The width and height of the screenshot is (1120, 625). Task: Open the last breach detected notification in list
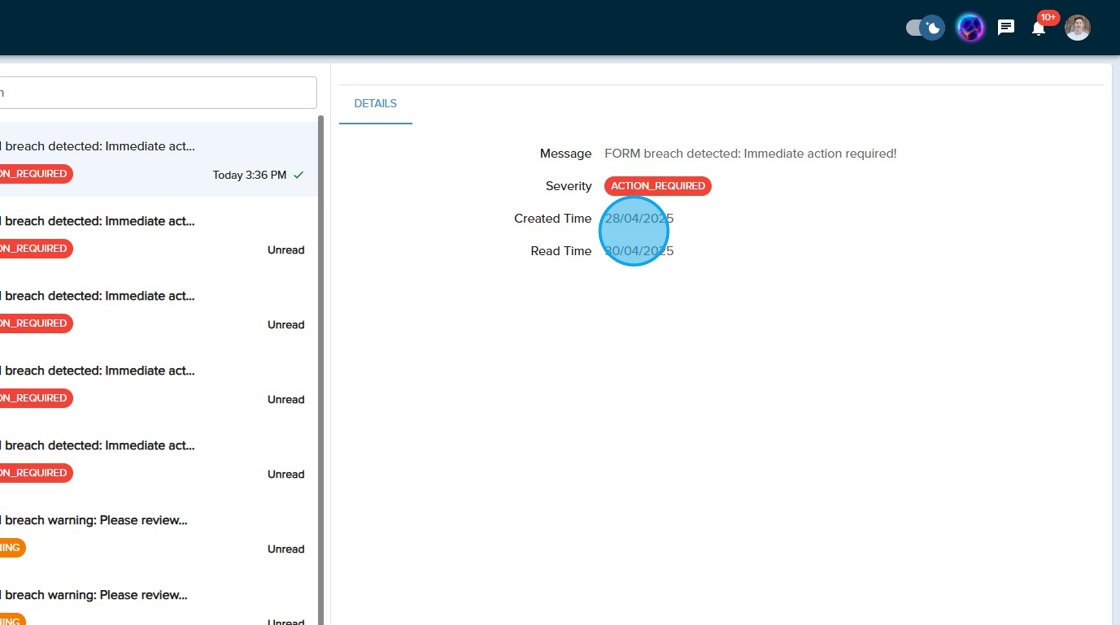click(x=150, y=458)
